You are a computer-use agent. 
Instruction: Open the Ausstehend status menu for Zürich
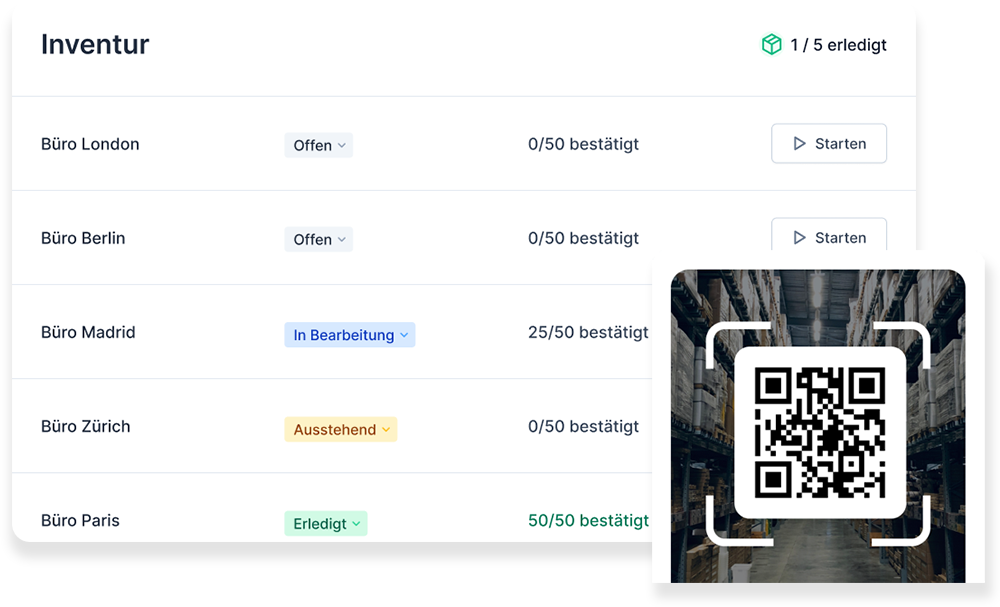coord(340,428)
